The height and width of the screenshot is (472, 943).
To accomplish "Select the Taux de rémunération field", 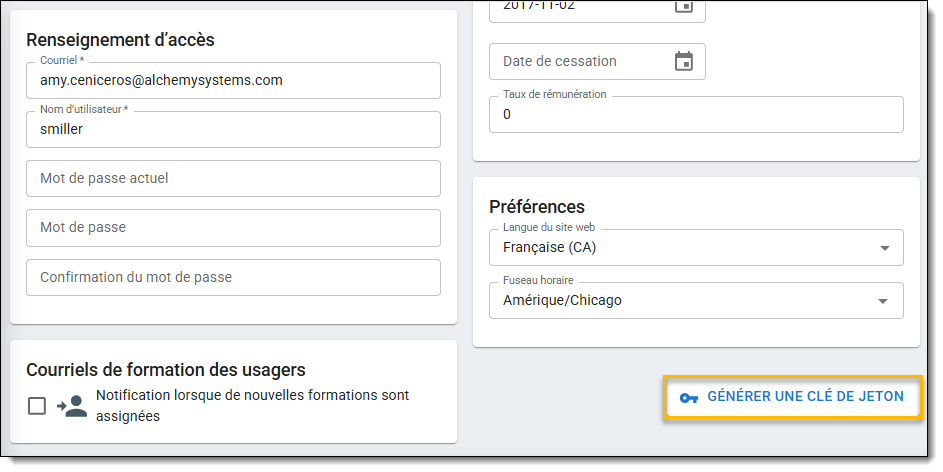I will pos(695,115).
